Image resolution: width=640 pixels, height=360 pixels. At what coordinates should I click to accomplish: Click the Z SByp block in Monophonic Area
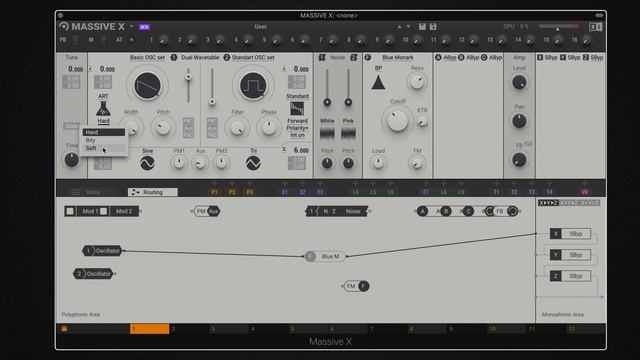coord(570,276)
